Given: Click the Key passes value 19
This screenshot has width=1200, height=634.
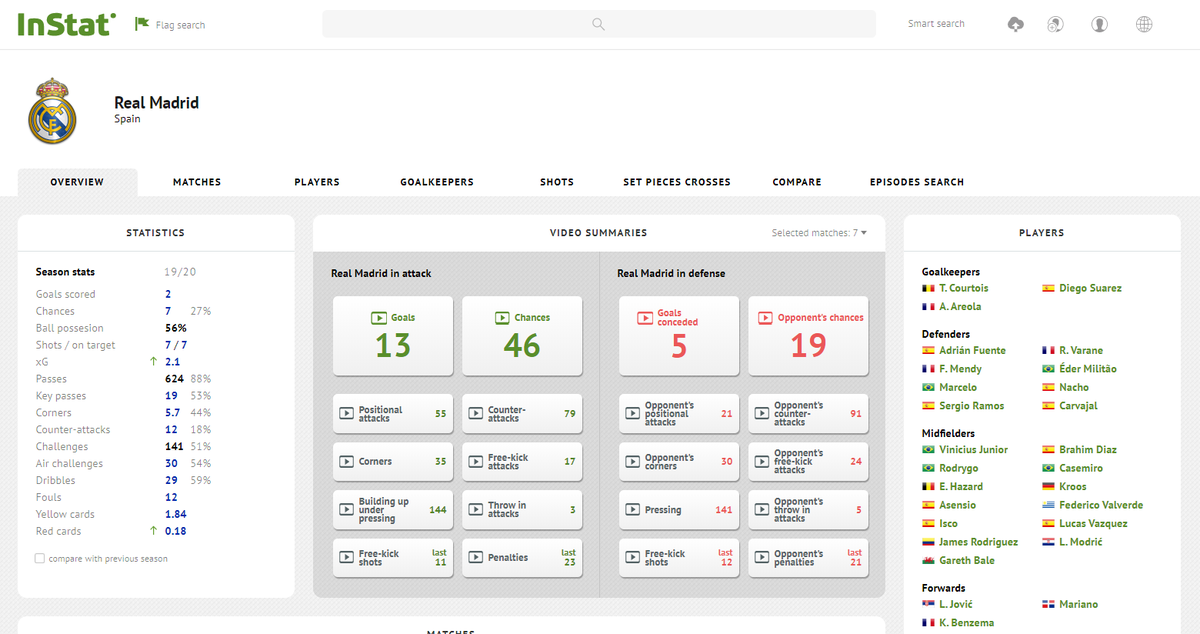Looking at the screenshot, I should pyautogui.click(x=171, y=396).
